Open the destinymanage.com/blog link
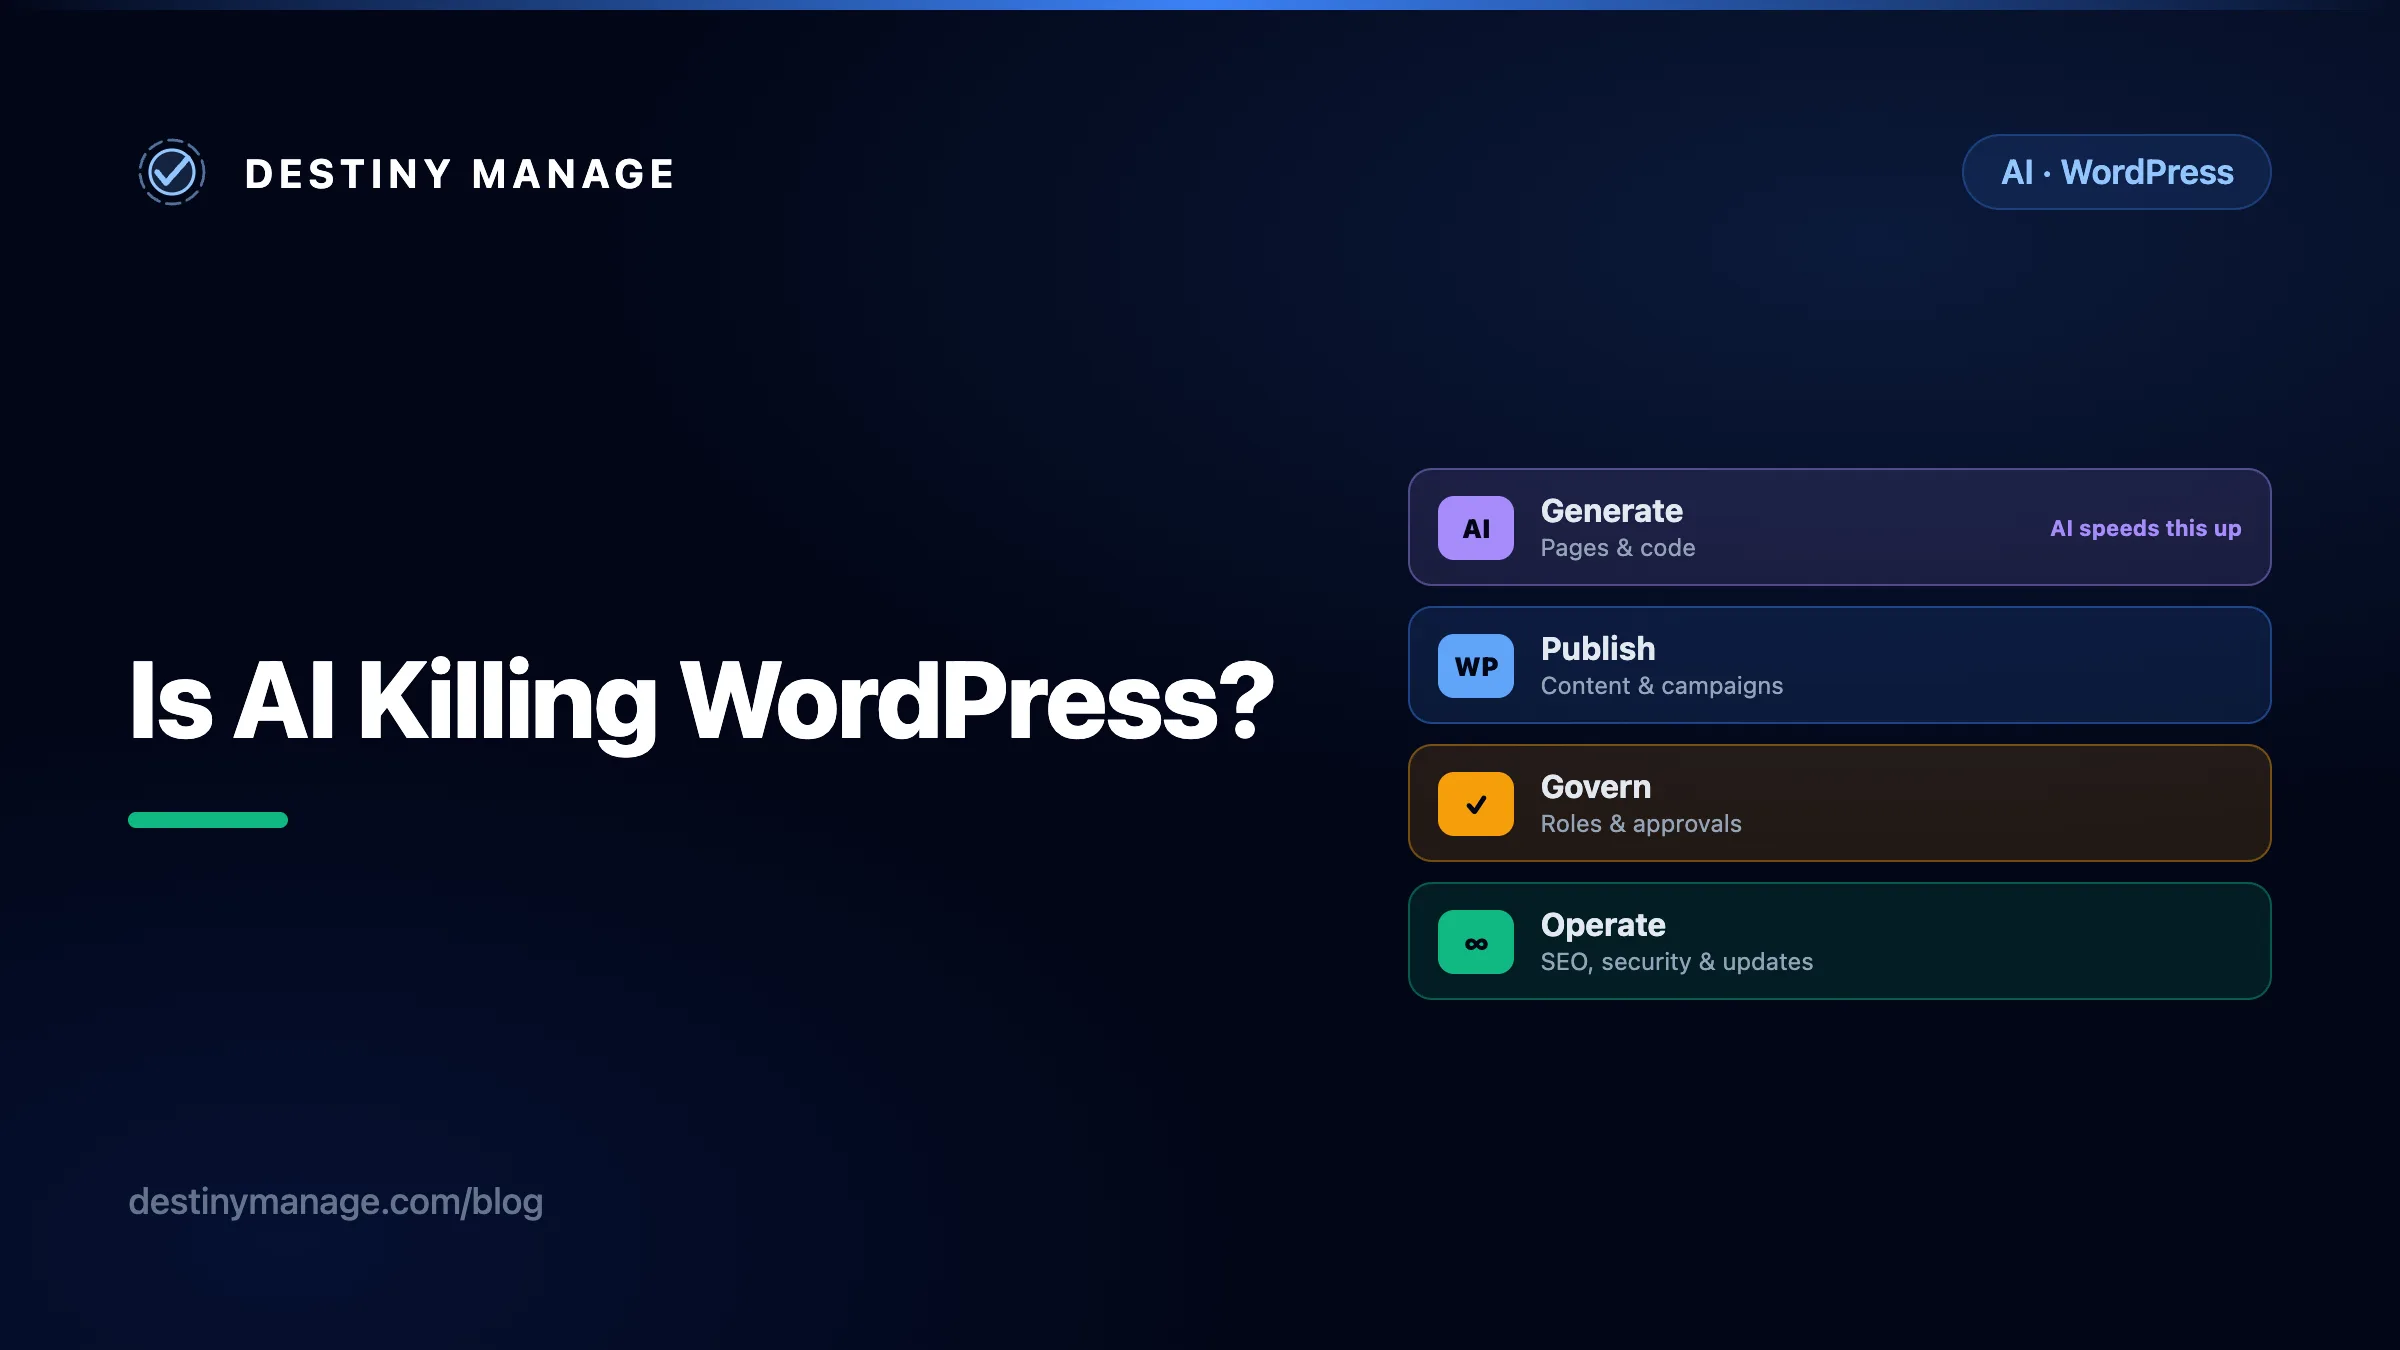Viewport: 2400px width, 1350px height. 336,1201
